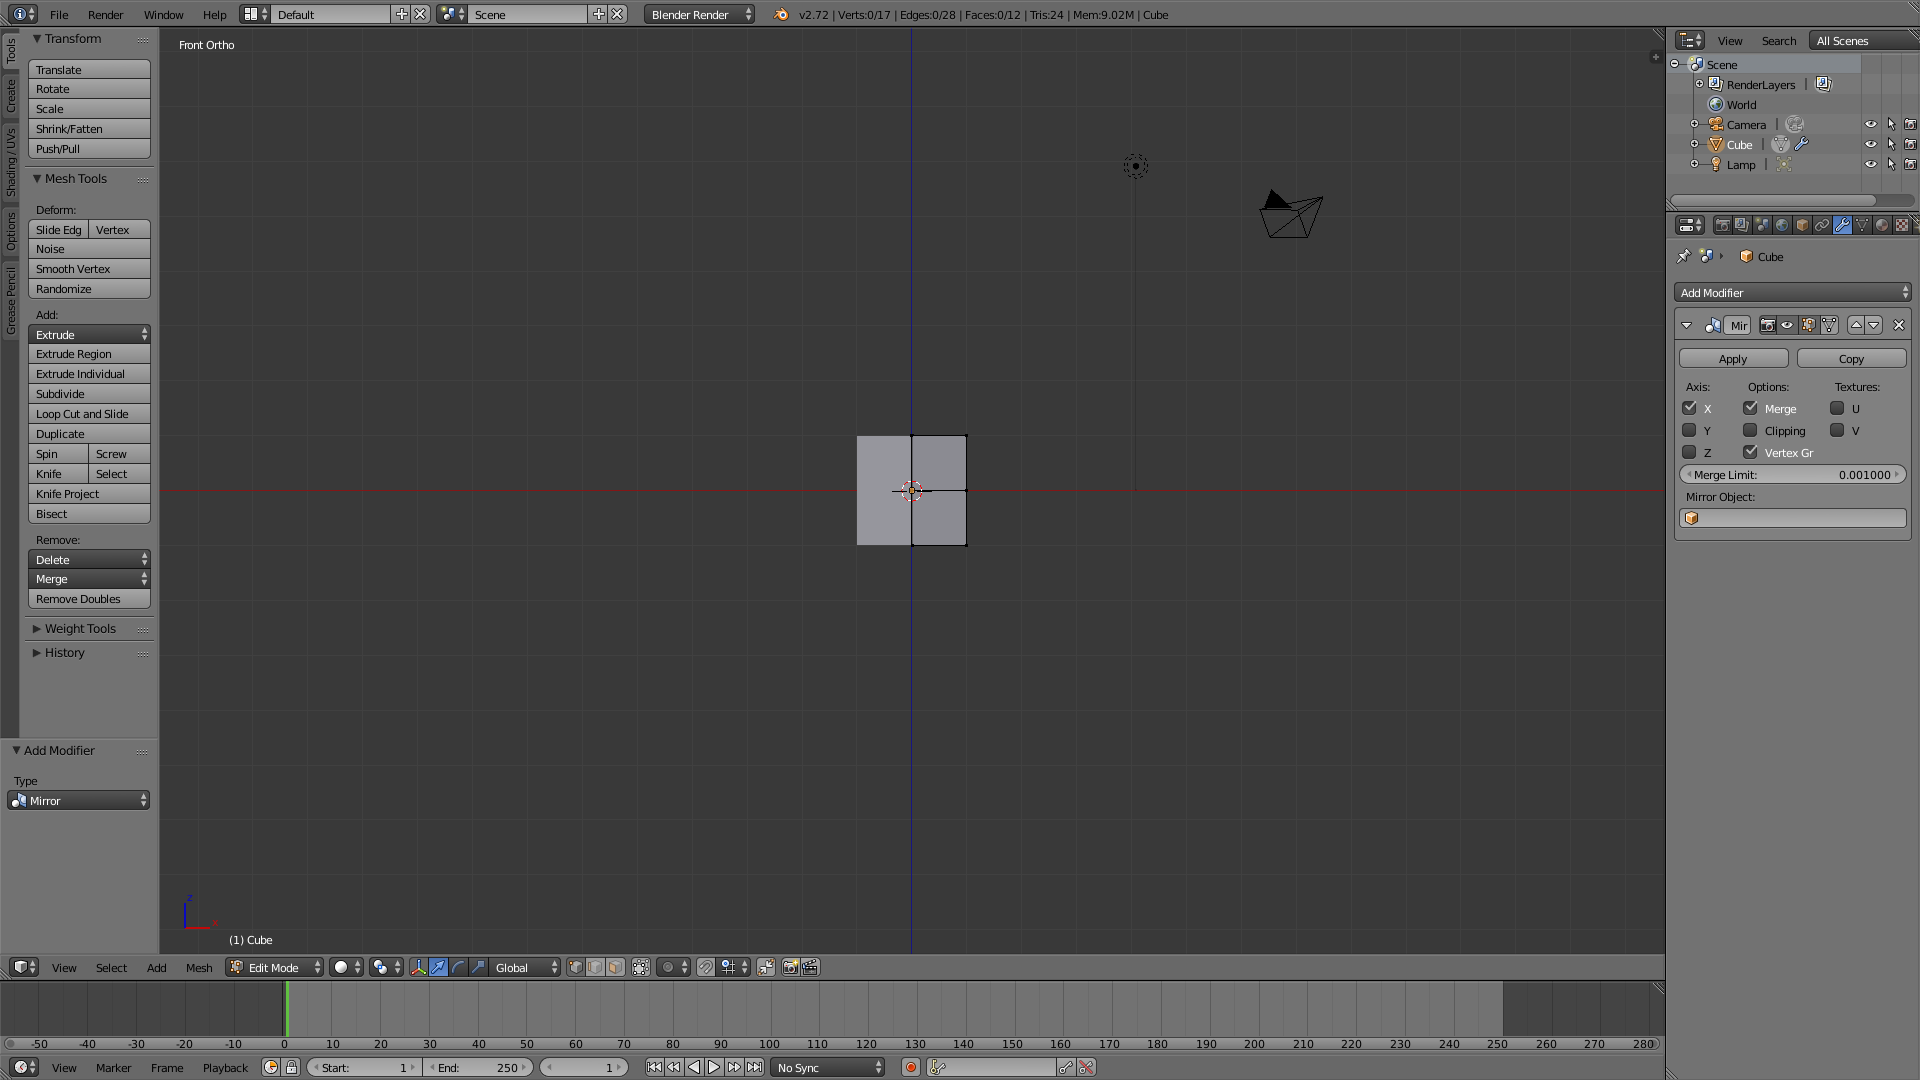Toggle Mirror modifier viewport display eye icon
Image resolution: width=1920 pixels, height=1080 pixels.
(1787, 325)
